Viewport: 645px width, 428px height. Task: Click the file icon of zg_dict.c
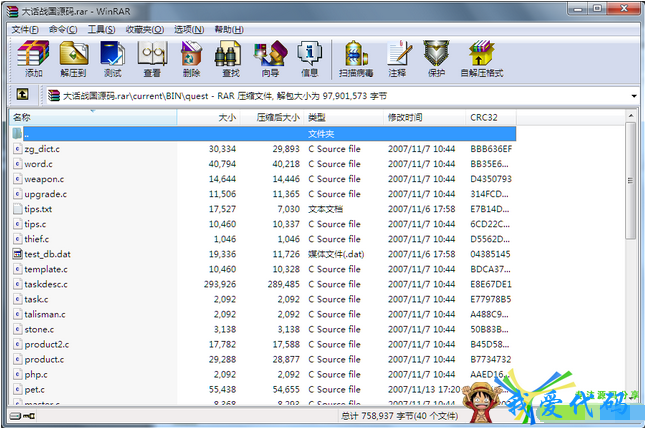(17, 149)
